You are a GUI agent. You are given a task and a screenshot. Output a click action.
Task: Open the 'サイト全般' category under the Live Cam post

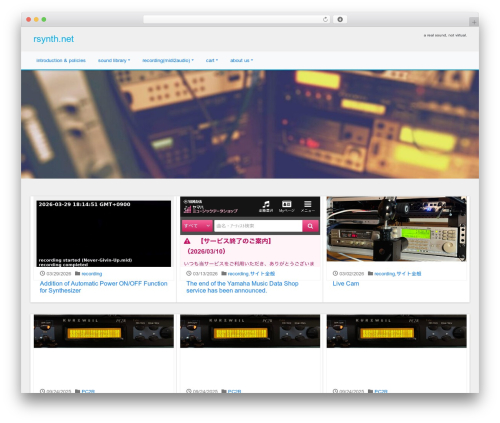pyautogui.click(x=409, y=274)
